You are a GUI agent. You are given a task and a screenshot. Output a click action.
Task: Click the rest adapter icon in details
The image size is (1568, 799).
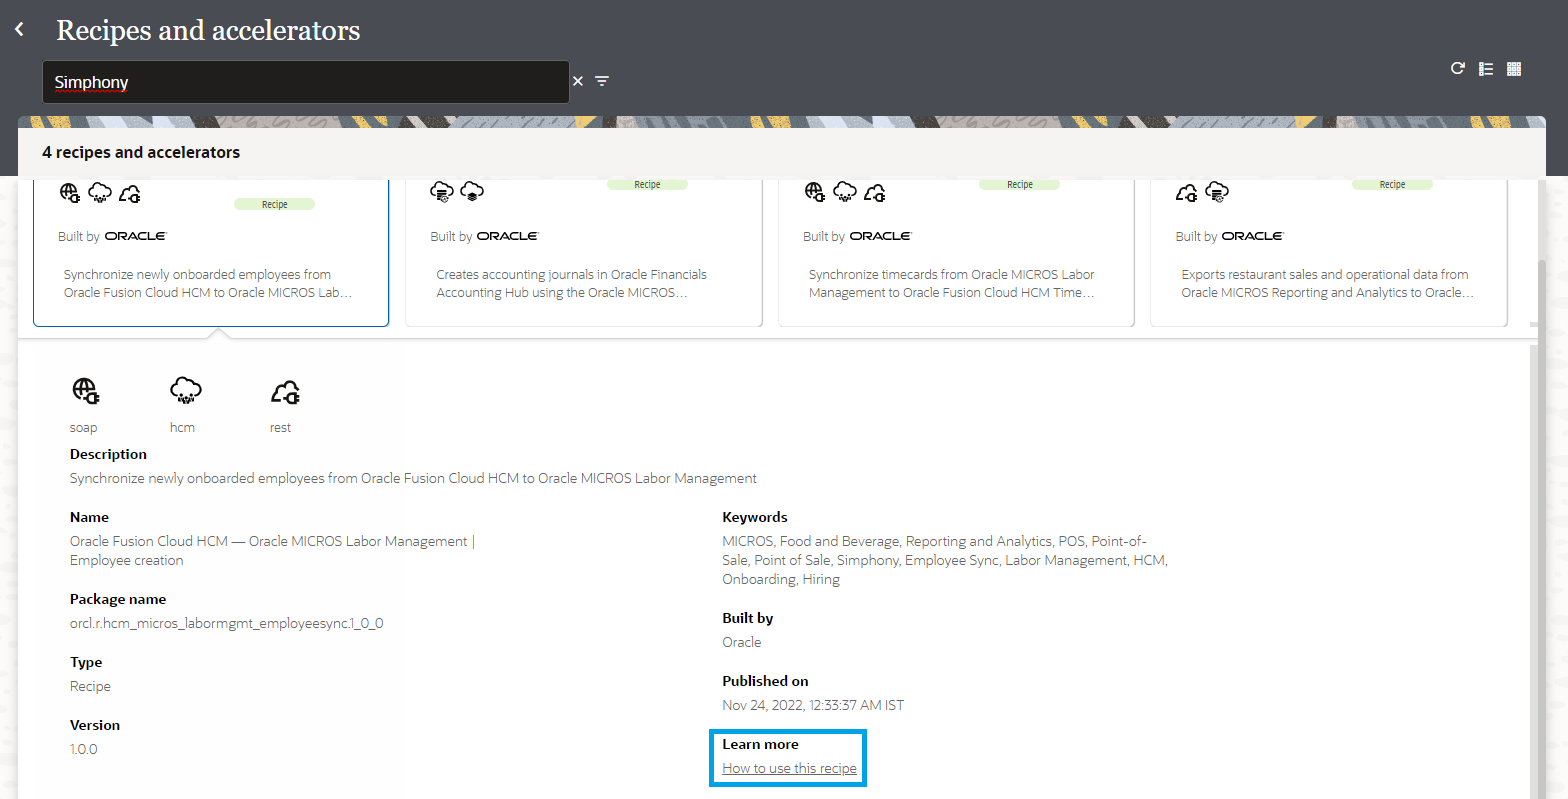285,392
